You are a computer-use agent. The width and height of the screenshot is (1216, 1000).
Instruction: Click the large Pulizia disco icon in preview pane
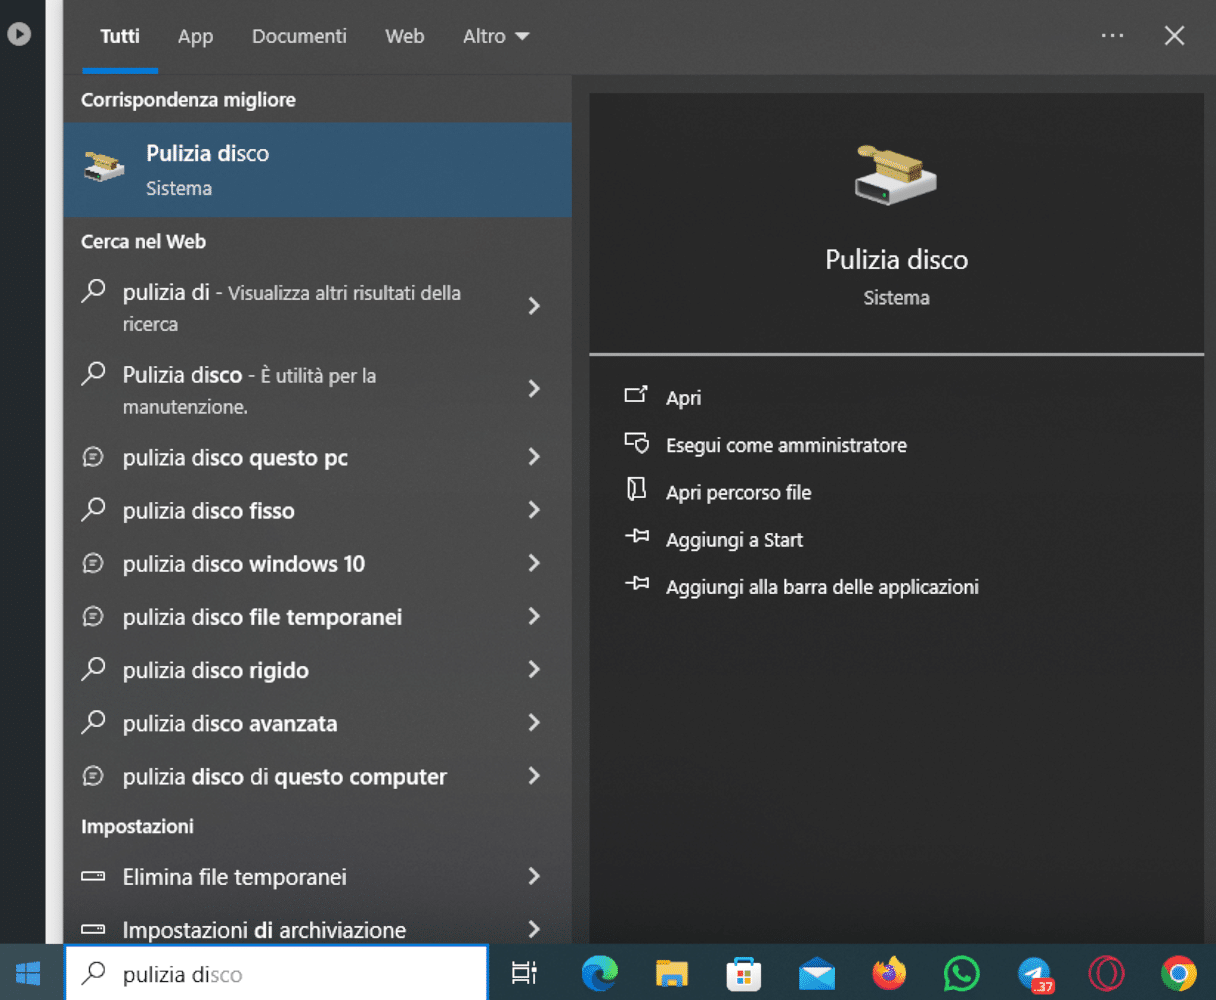(x=896, y=174)
